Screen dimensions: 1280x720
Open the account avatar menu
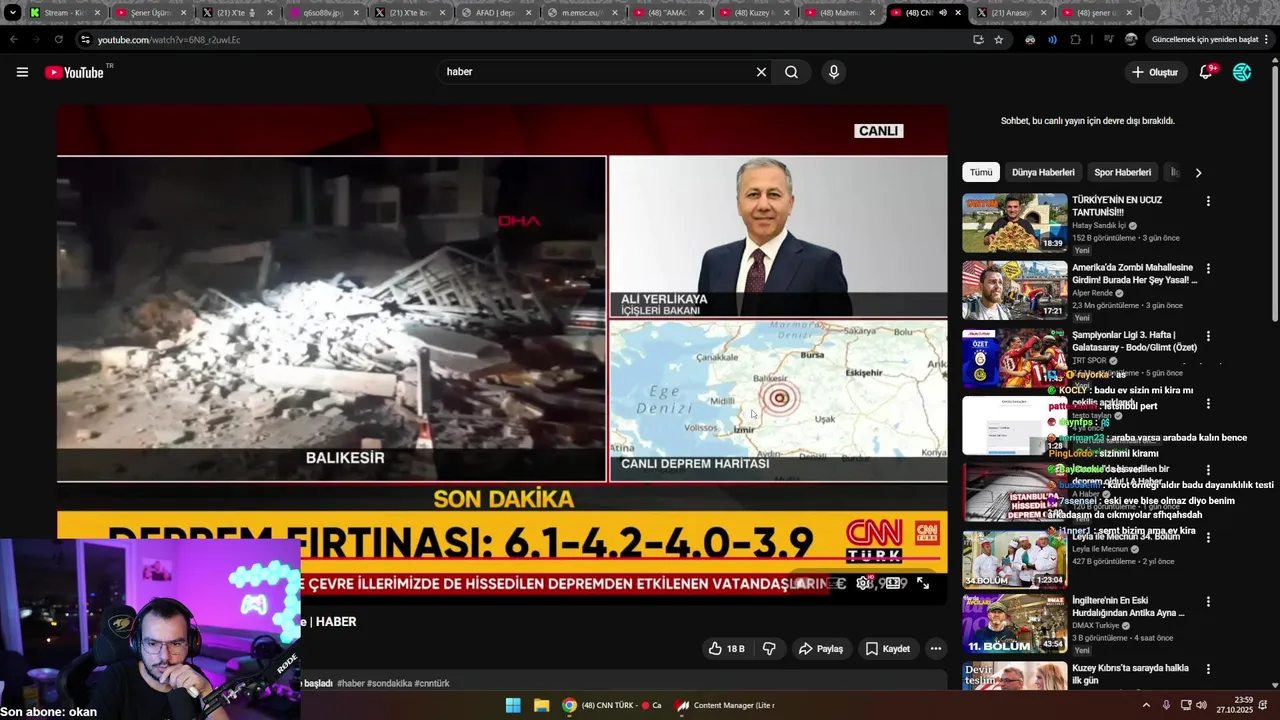click(1242, 72)
